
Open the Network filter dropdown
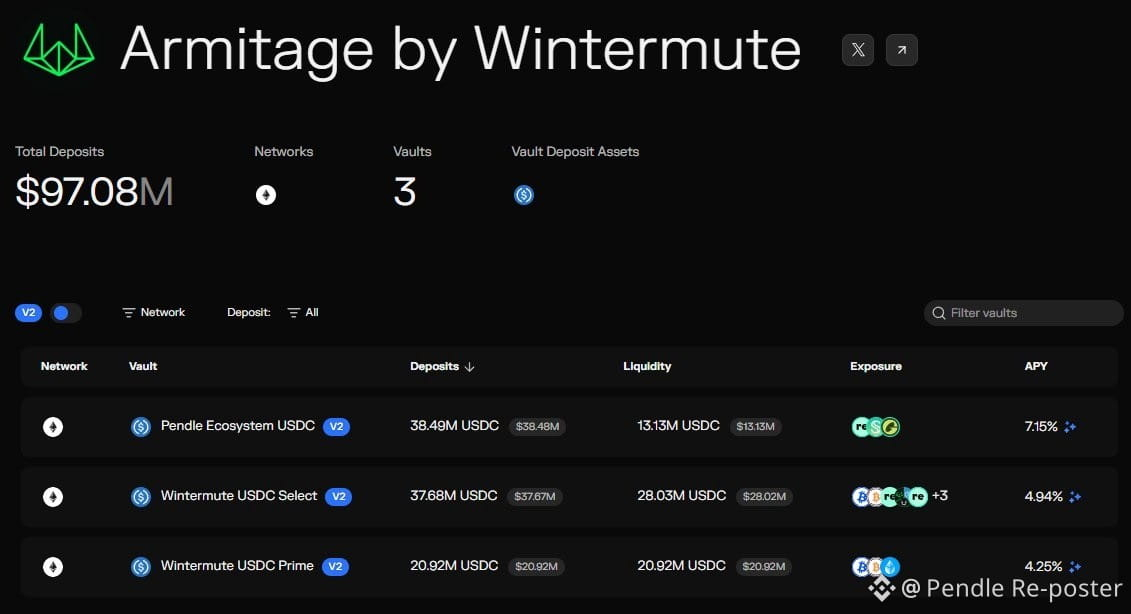tap(154, 312)
